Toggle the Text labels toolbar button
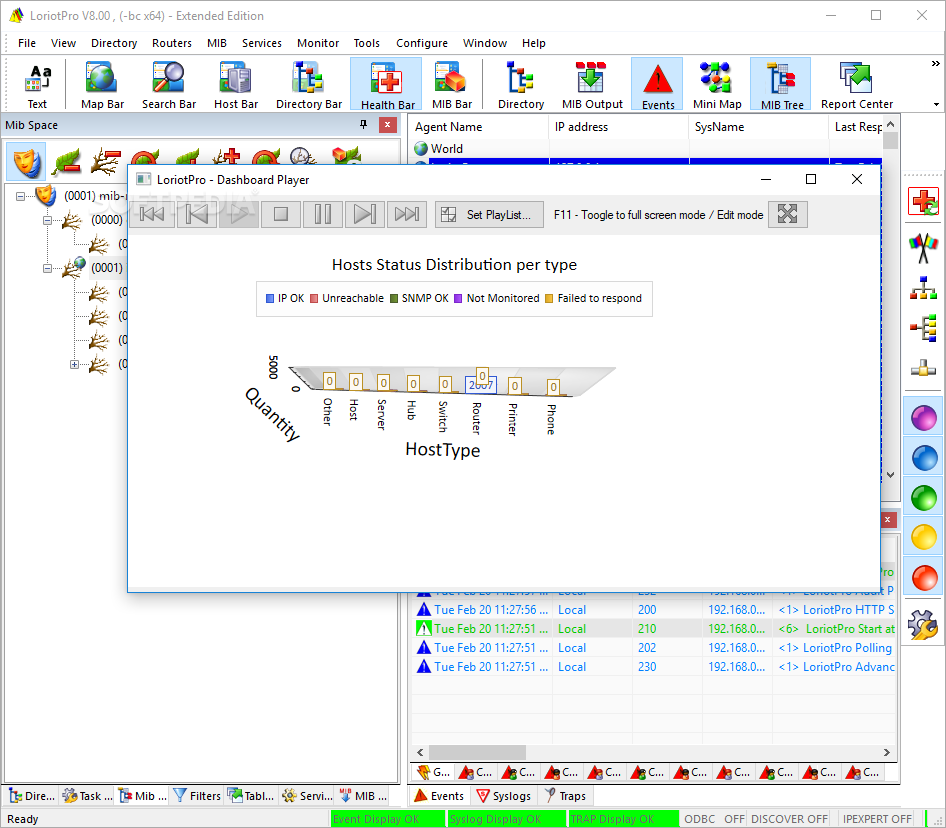The width and height of the screenshot is (946, 828). tap(37, 85)
